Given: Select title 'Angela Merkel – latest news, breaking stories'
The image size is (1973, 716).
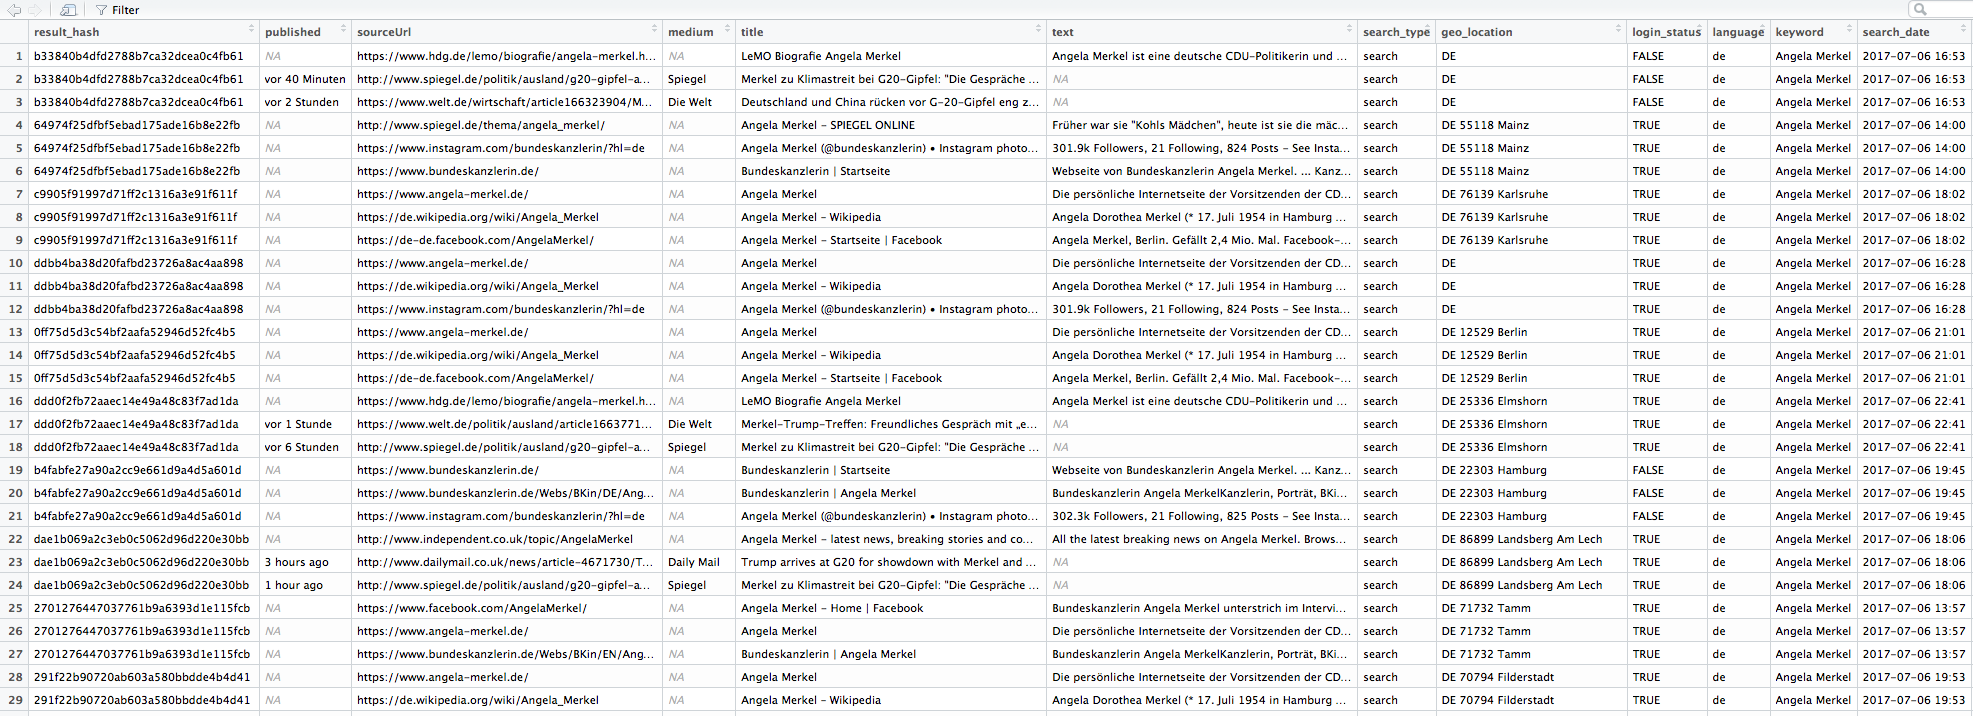Looking at the screenshot, I should click(x=890, y=539).
